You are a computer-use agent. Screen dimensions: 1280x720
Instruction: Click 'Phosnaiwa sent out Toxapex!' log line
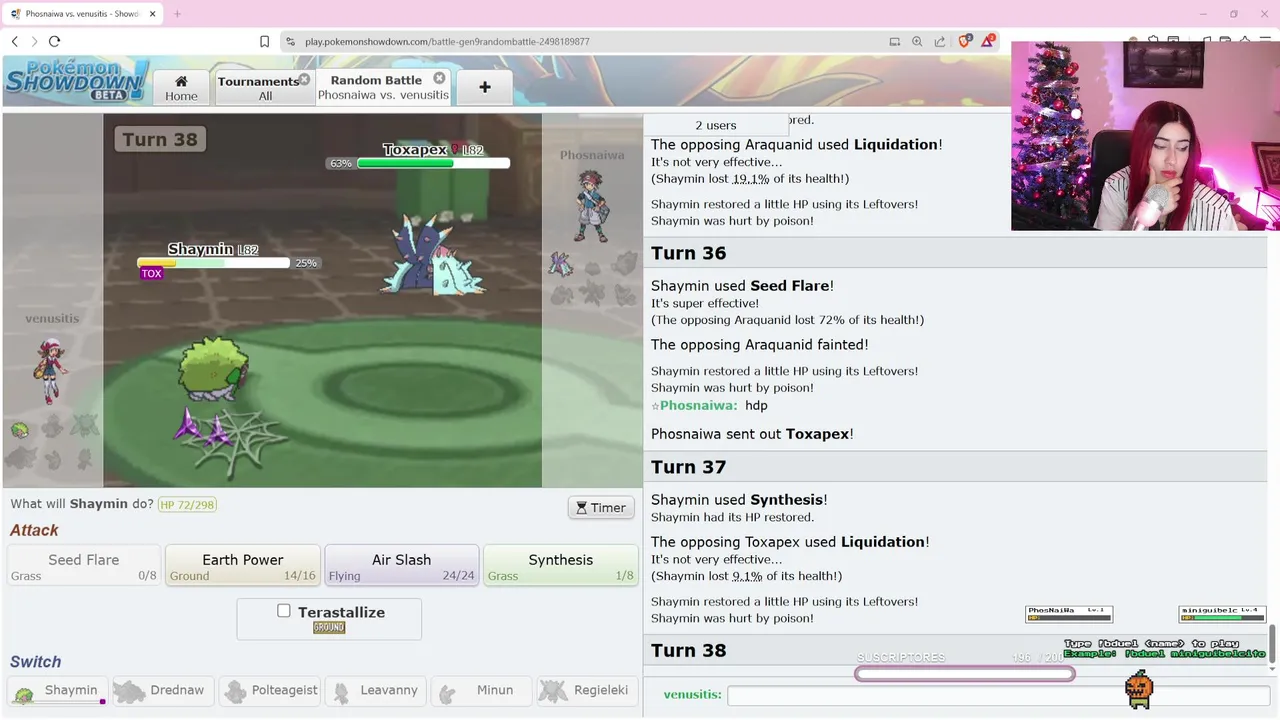point(752,434)
